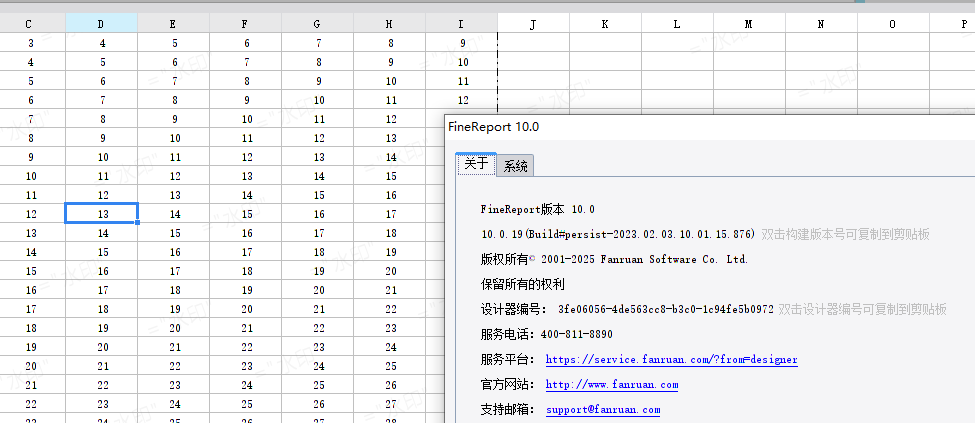Click the build number 10.0.19(Build#persist-2023...) text
Screen dimensions: 975x423
pos(618,235)
